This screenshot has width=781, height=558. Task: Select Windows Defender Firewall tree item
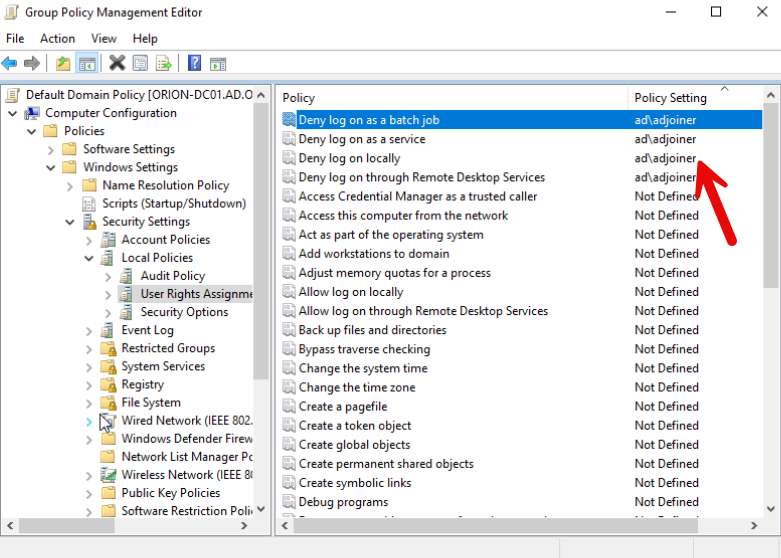coord(187,439)
